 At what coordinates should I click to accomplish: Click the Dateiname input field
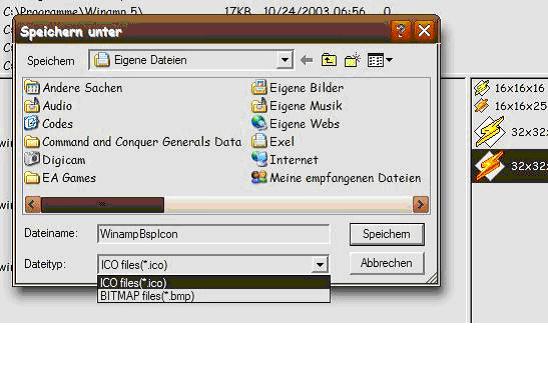[213, 234]
